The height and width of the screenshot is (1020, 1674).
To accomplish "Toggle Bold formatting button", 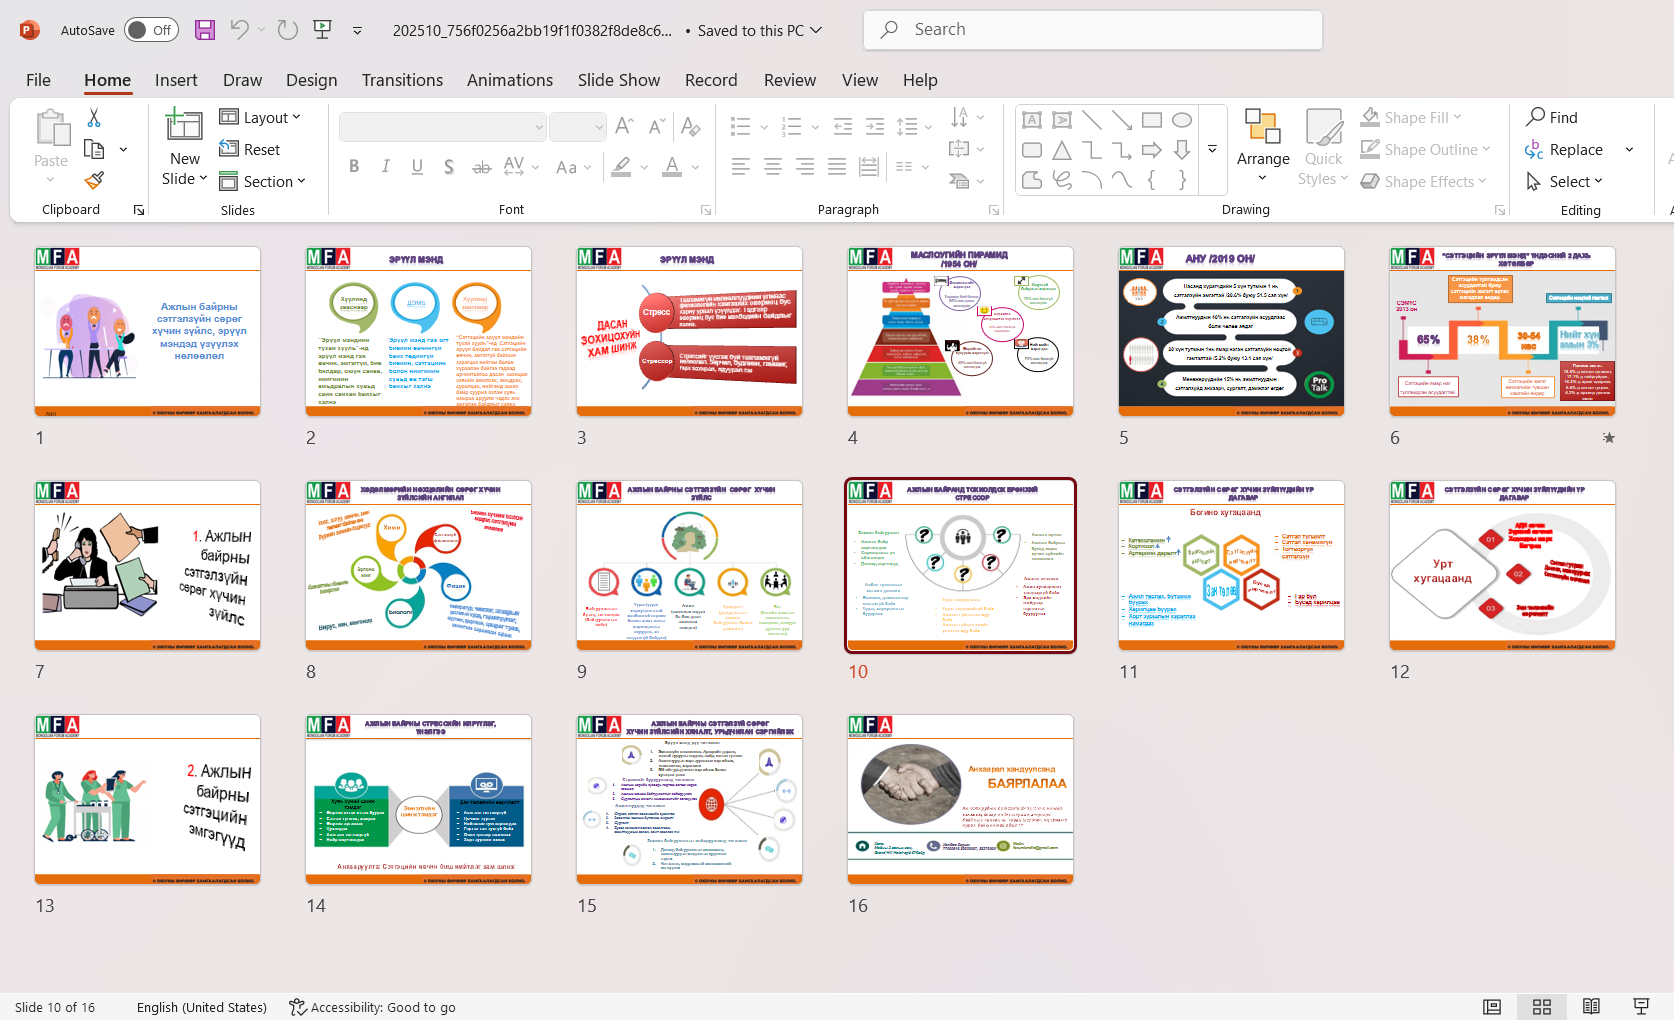I will pyautogui.click(x=354, y=167).
